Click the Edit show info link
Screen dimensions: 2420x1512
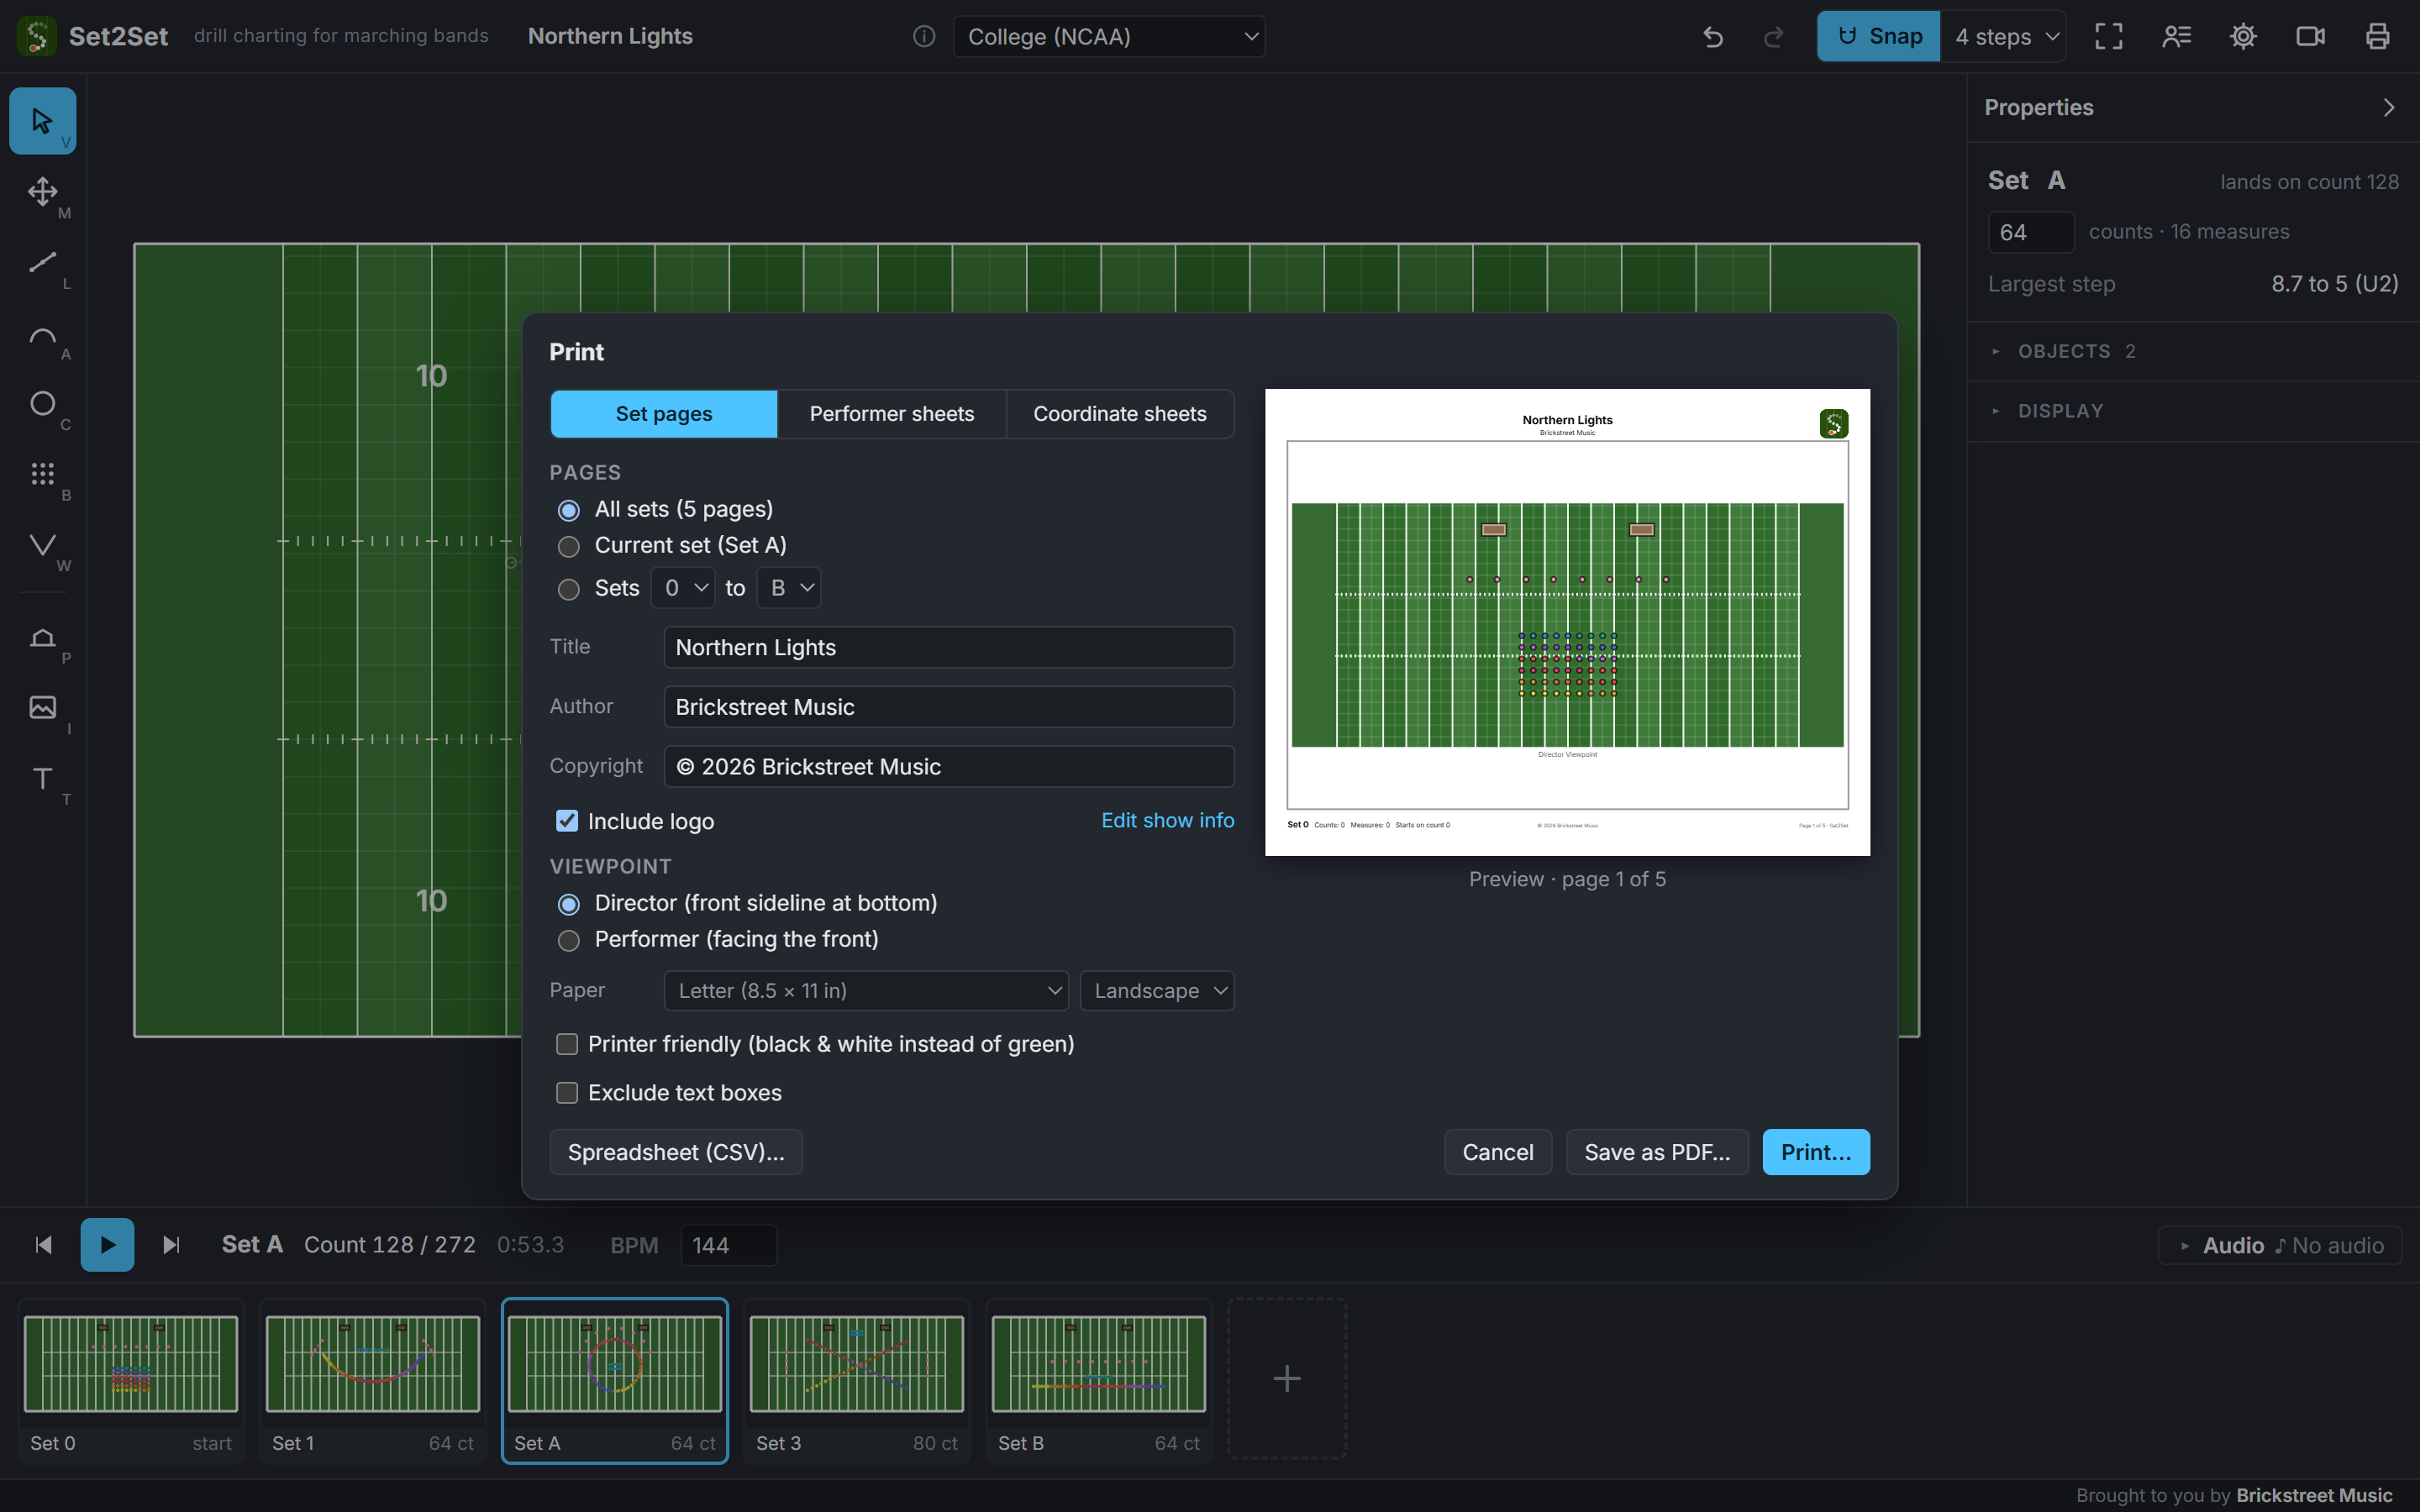click(1168, 821)
